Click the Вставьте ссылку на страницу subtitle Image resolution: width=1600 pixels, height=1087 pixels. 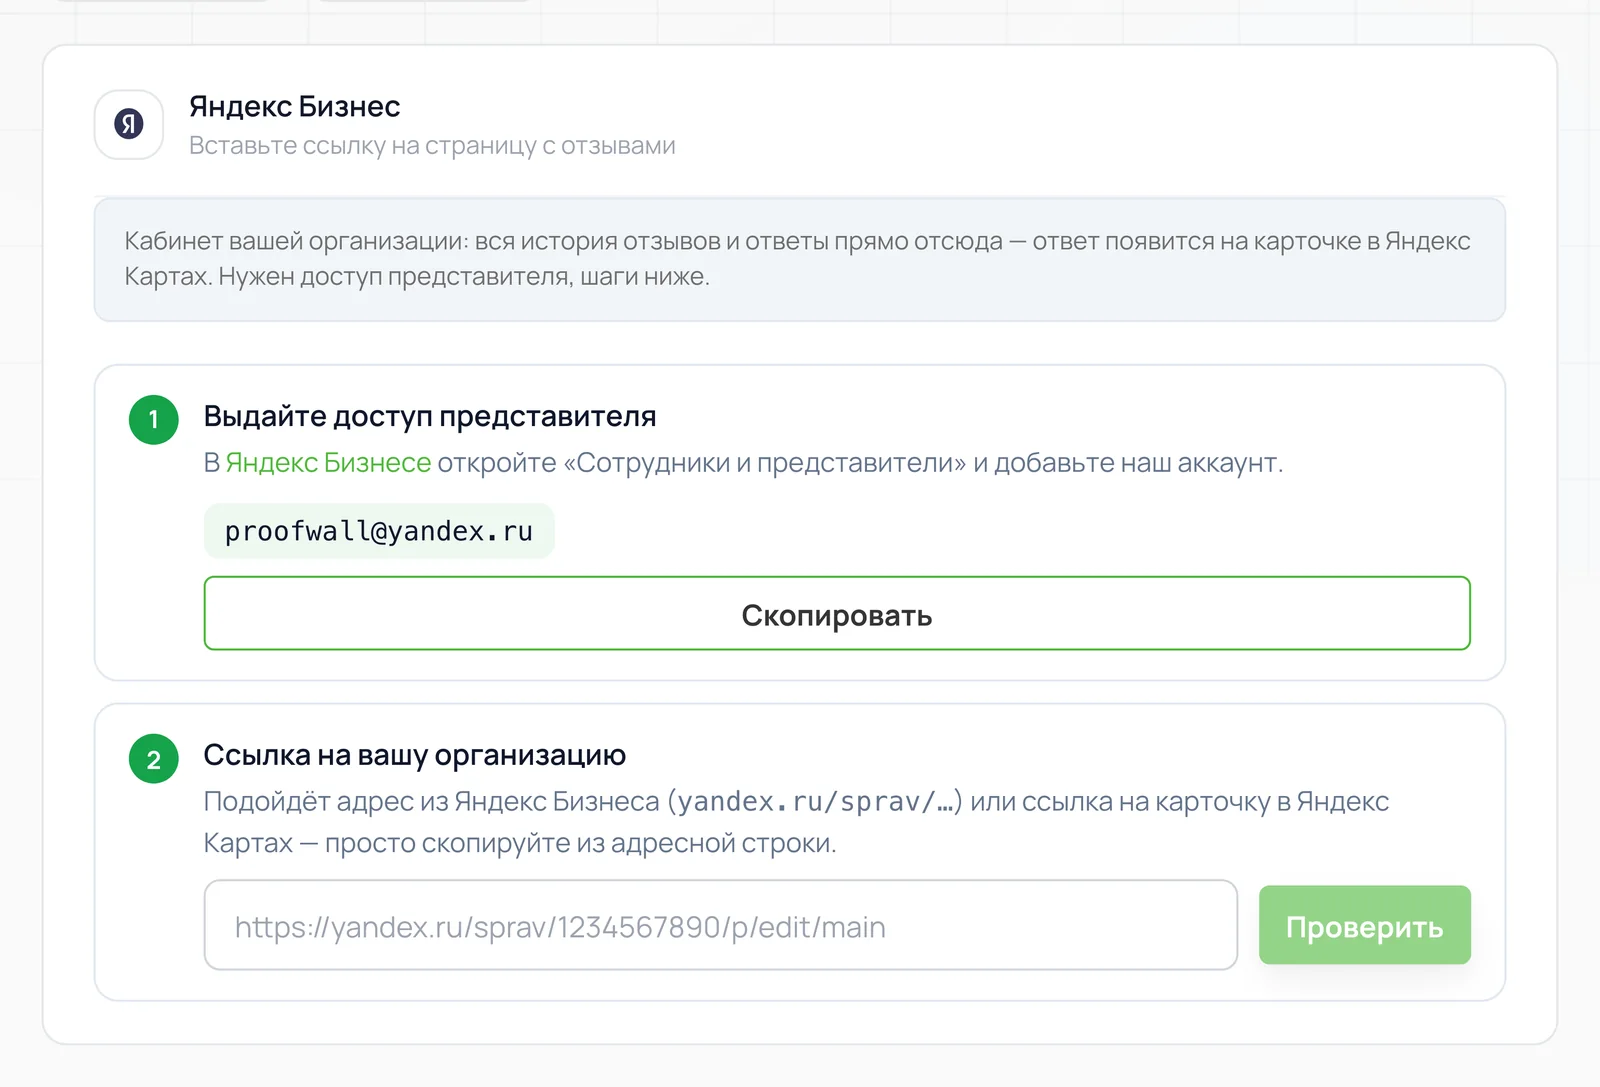click(x=432, y=146)
